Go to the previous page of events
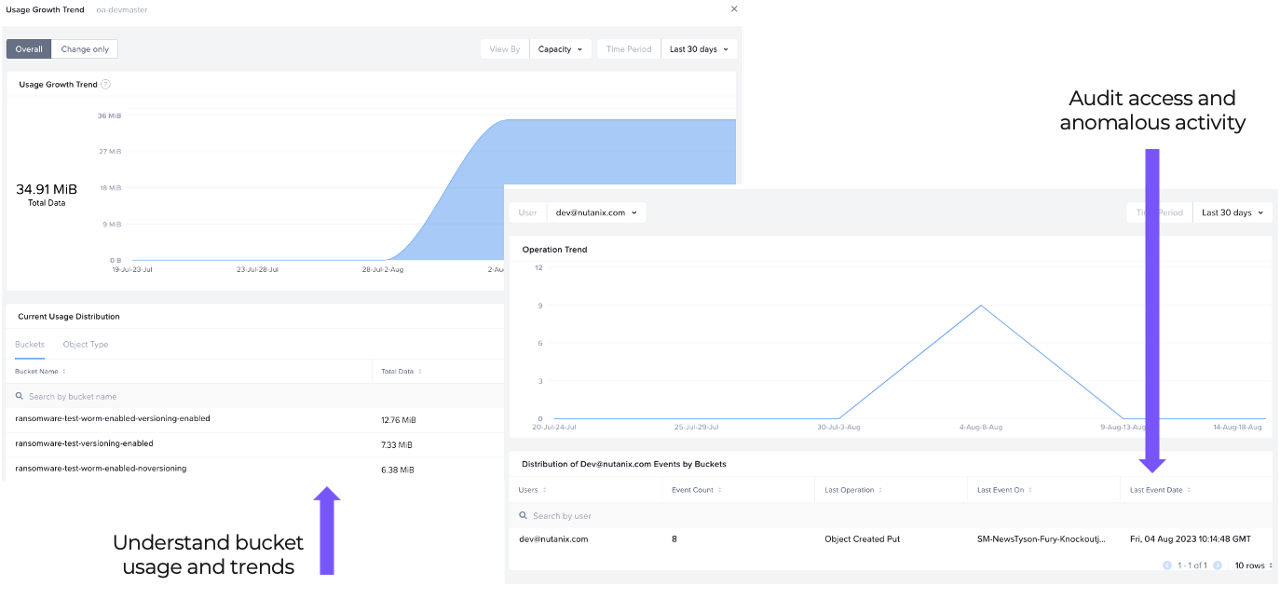Viewport: 1280px width, 593px height. [x=1167, y=566]
